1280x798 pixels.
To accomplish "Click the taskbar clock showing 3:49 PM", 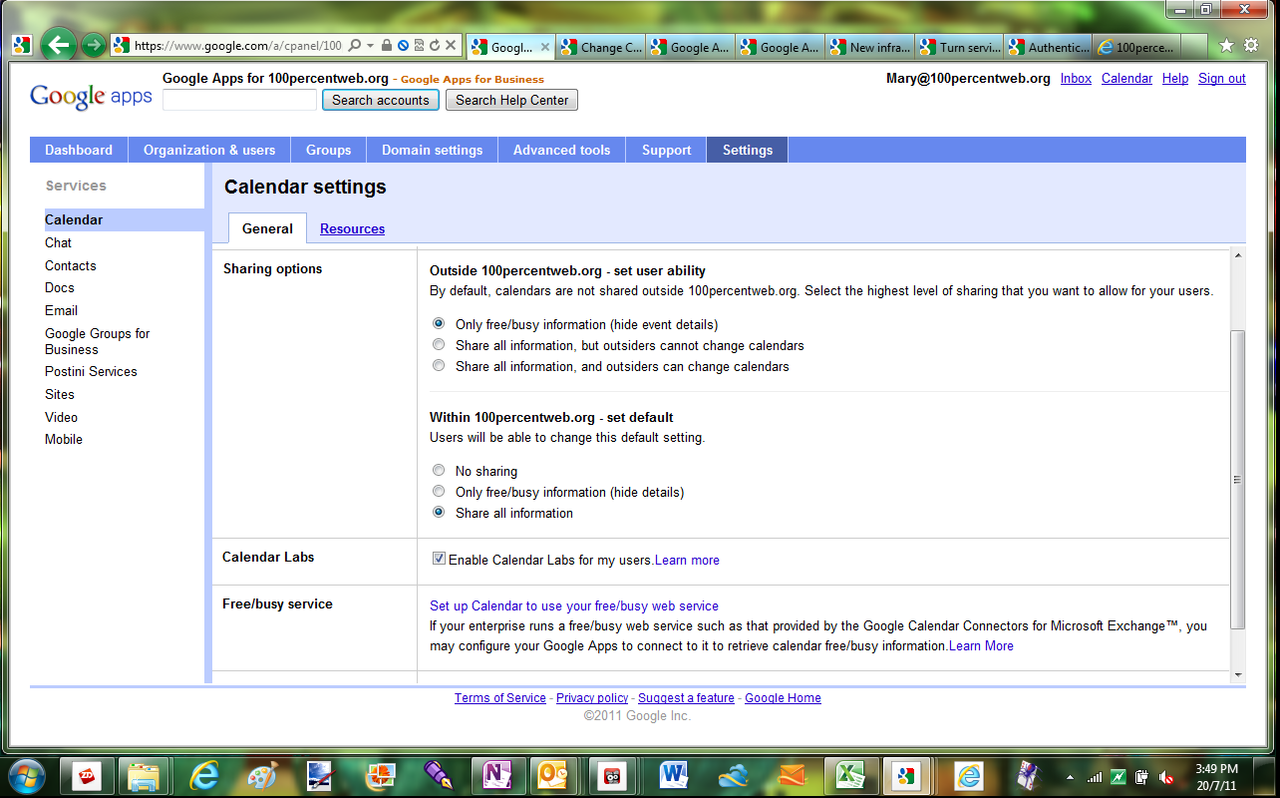I will pos(1216,776).
